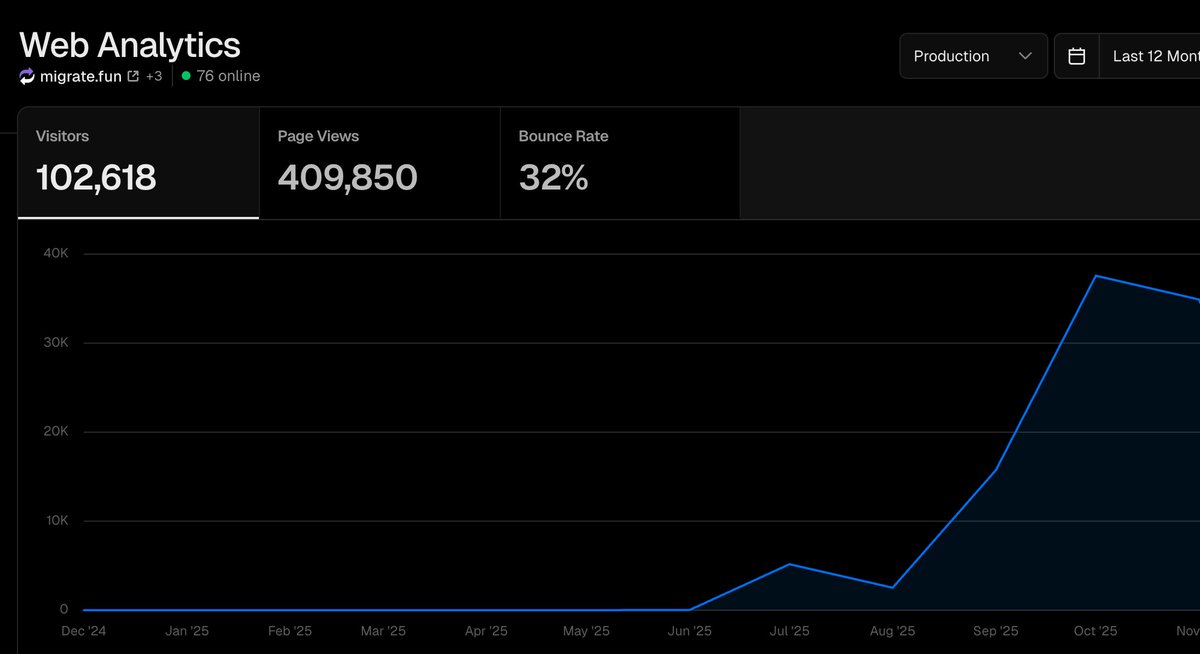The width and height of the screenshot is (1200, 654).
Task: Click the Web Analytics heading
Action: click(x=130, y=45)
